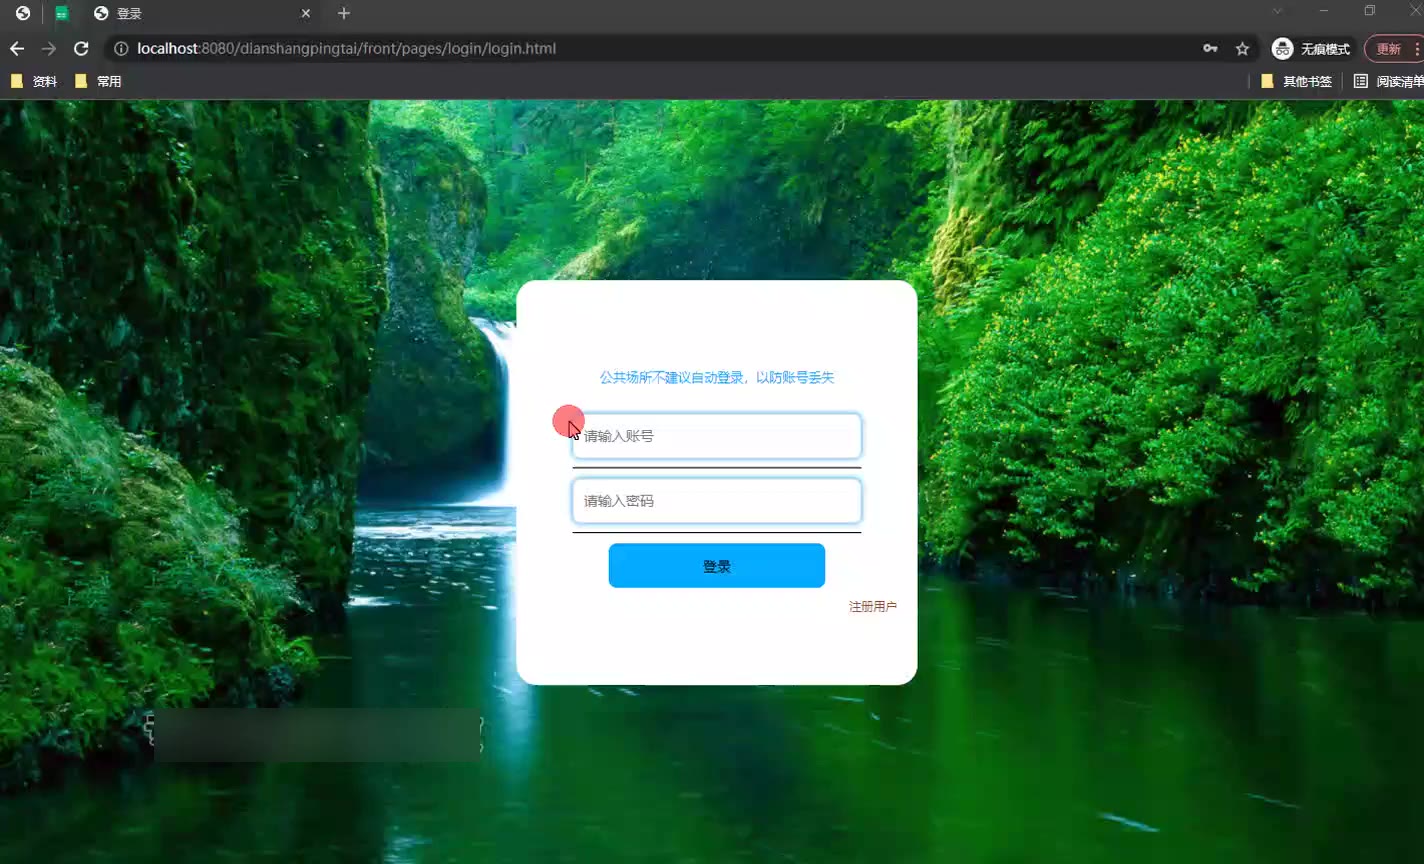Open the 其他书签 bookmarks folder
The height and width of the screenshot is (864, 1424).
[1296, 82]
